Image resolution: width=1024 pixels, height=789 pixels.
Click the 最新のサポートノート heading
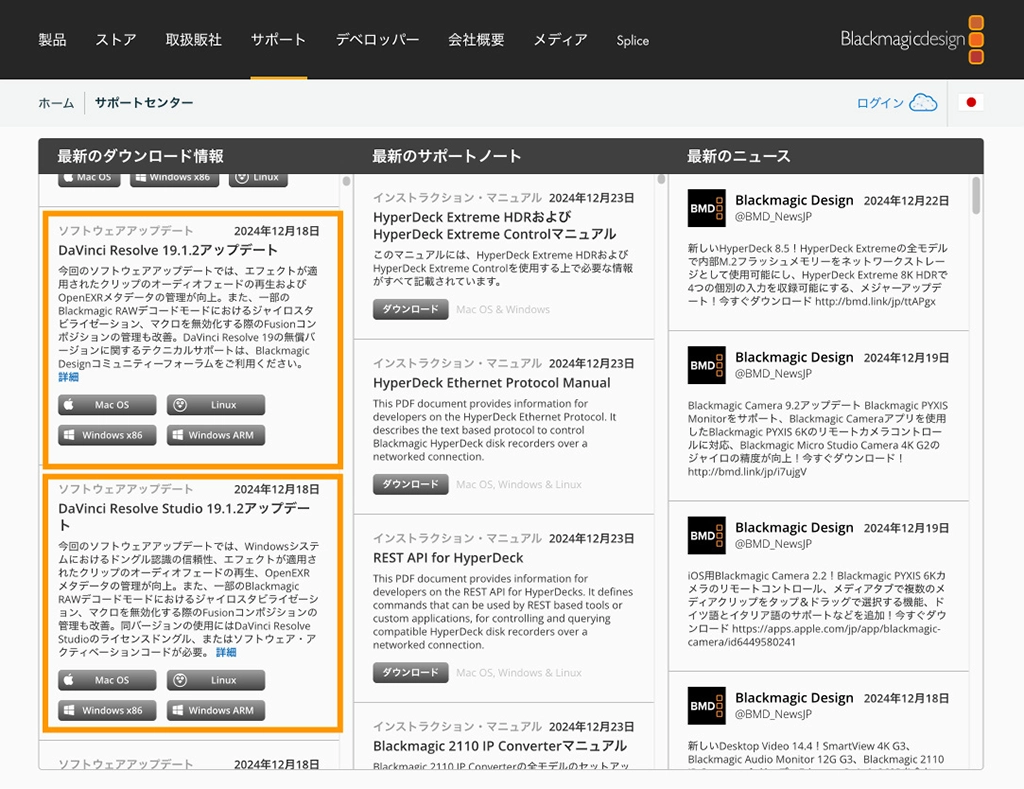coord(447,156)
